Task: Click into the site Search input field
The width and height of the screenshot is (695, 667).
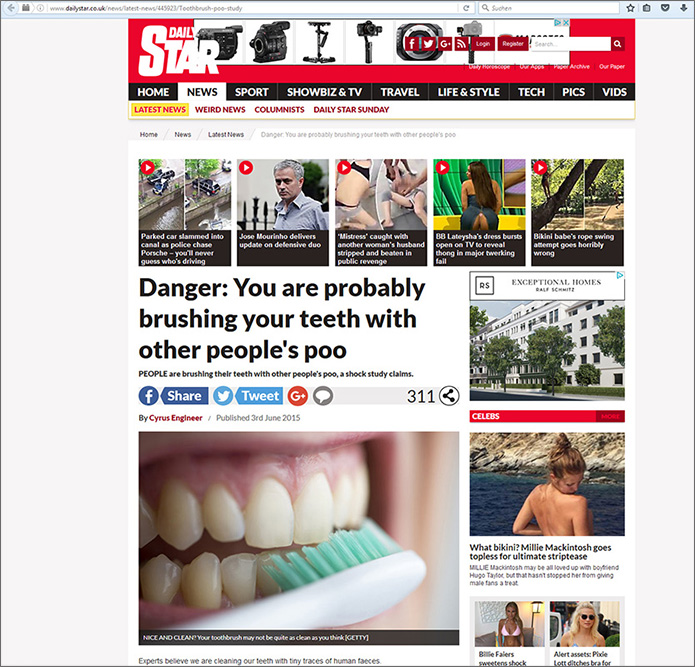Action: click(x=571, y=44)
